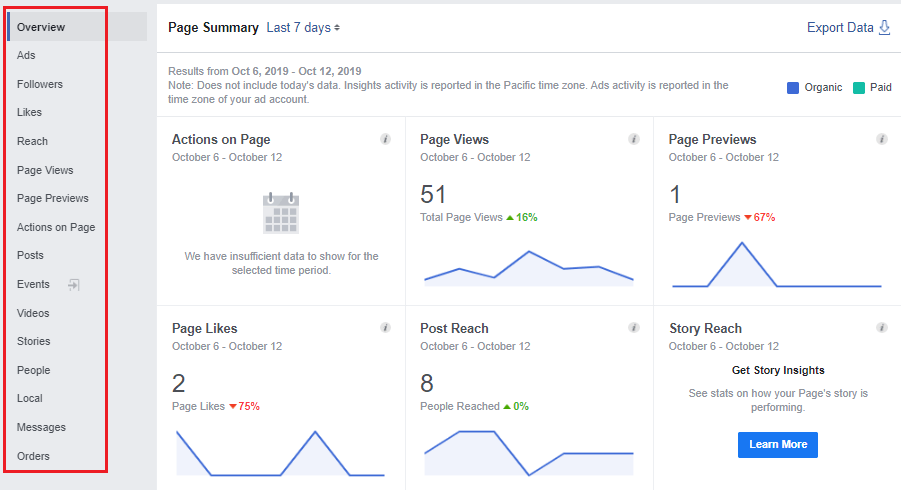
Task: Select Overview in the Insights sidebar
Action: [41, 27]
